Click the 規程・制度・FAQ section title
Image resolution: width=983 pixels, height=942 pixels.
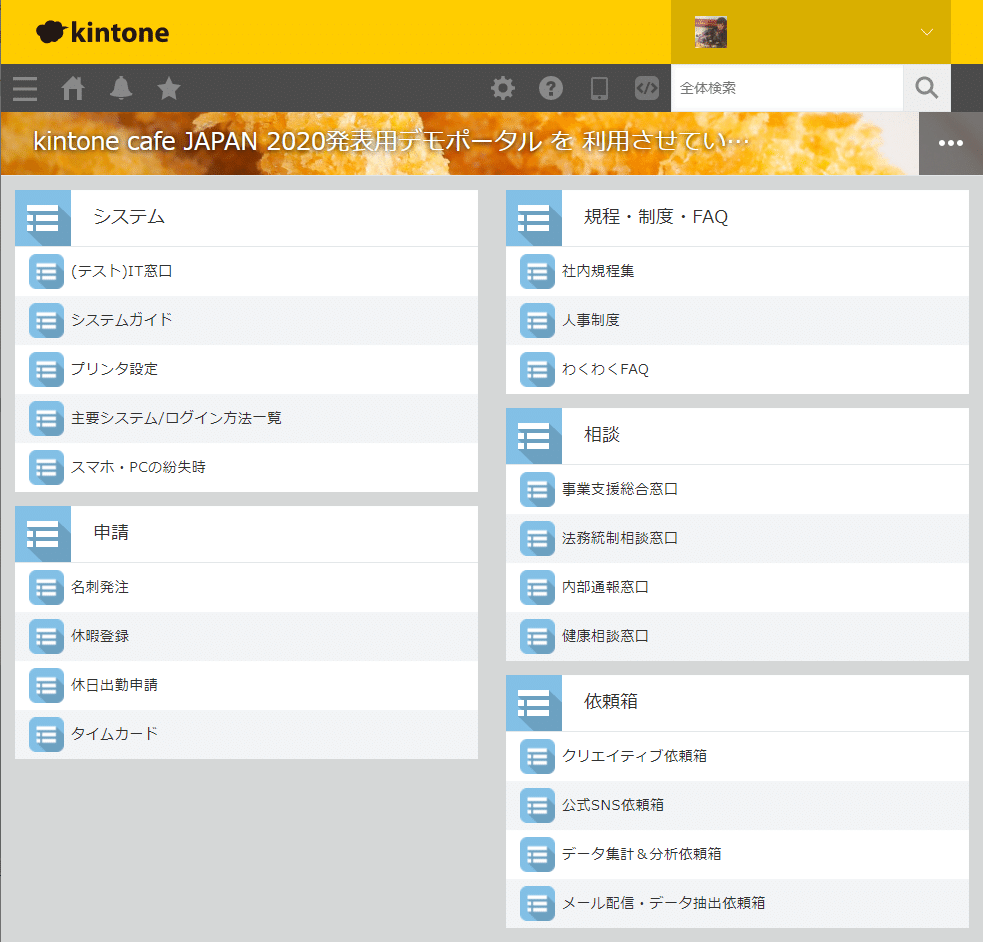click(656, 217)
